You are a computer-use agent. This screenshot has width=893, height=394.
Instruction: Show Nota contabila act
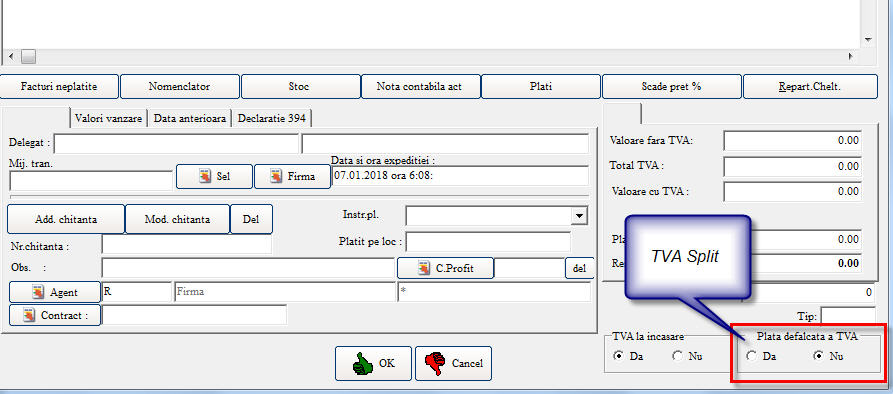tap(420, 87)
